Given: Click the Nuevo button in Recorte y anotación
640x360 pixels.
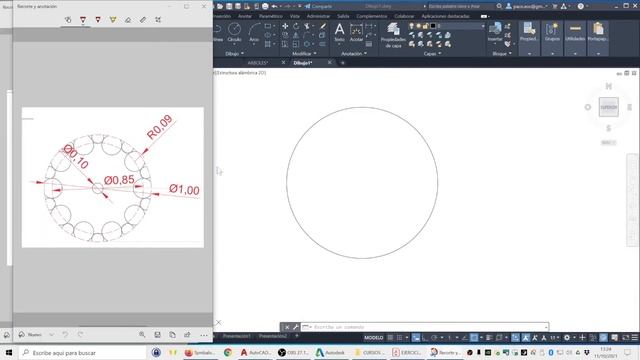Looking at the screenshot, I should pos(31,335).
